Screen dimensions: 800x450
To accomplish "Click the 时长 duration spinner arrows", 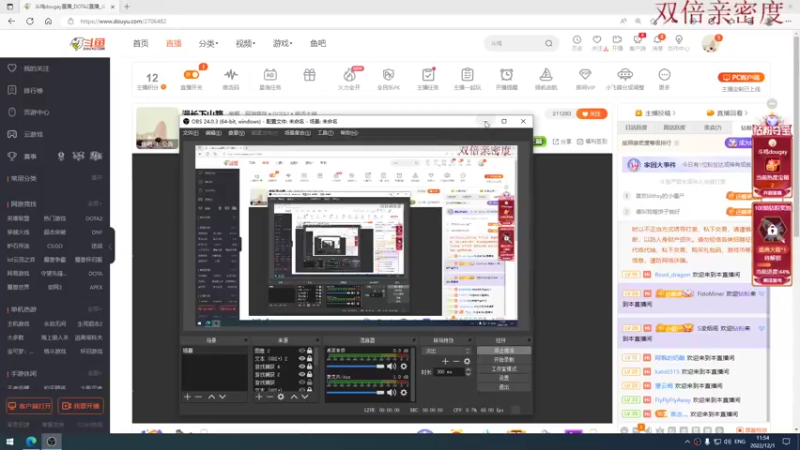I will point(468,372).
